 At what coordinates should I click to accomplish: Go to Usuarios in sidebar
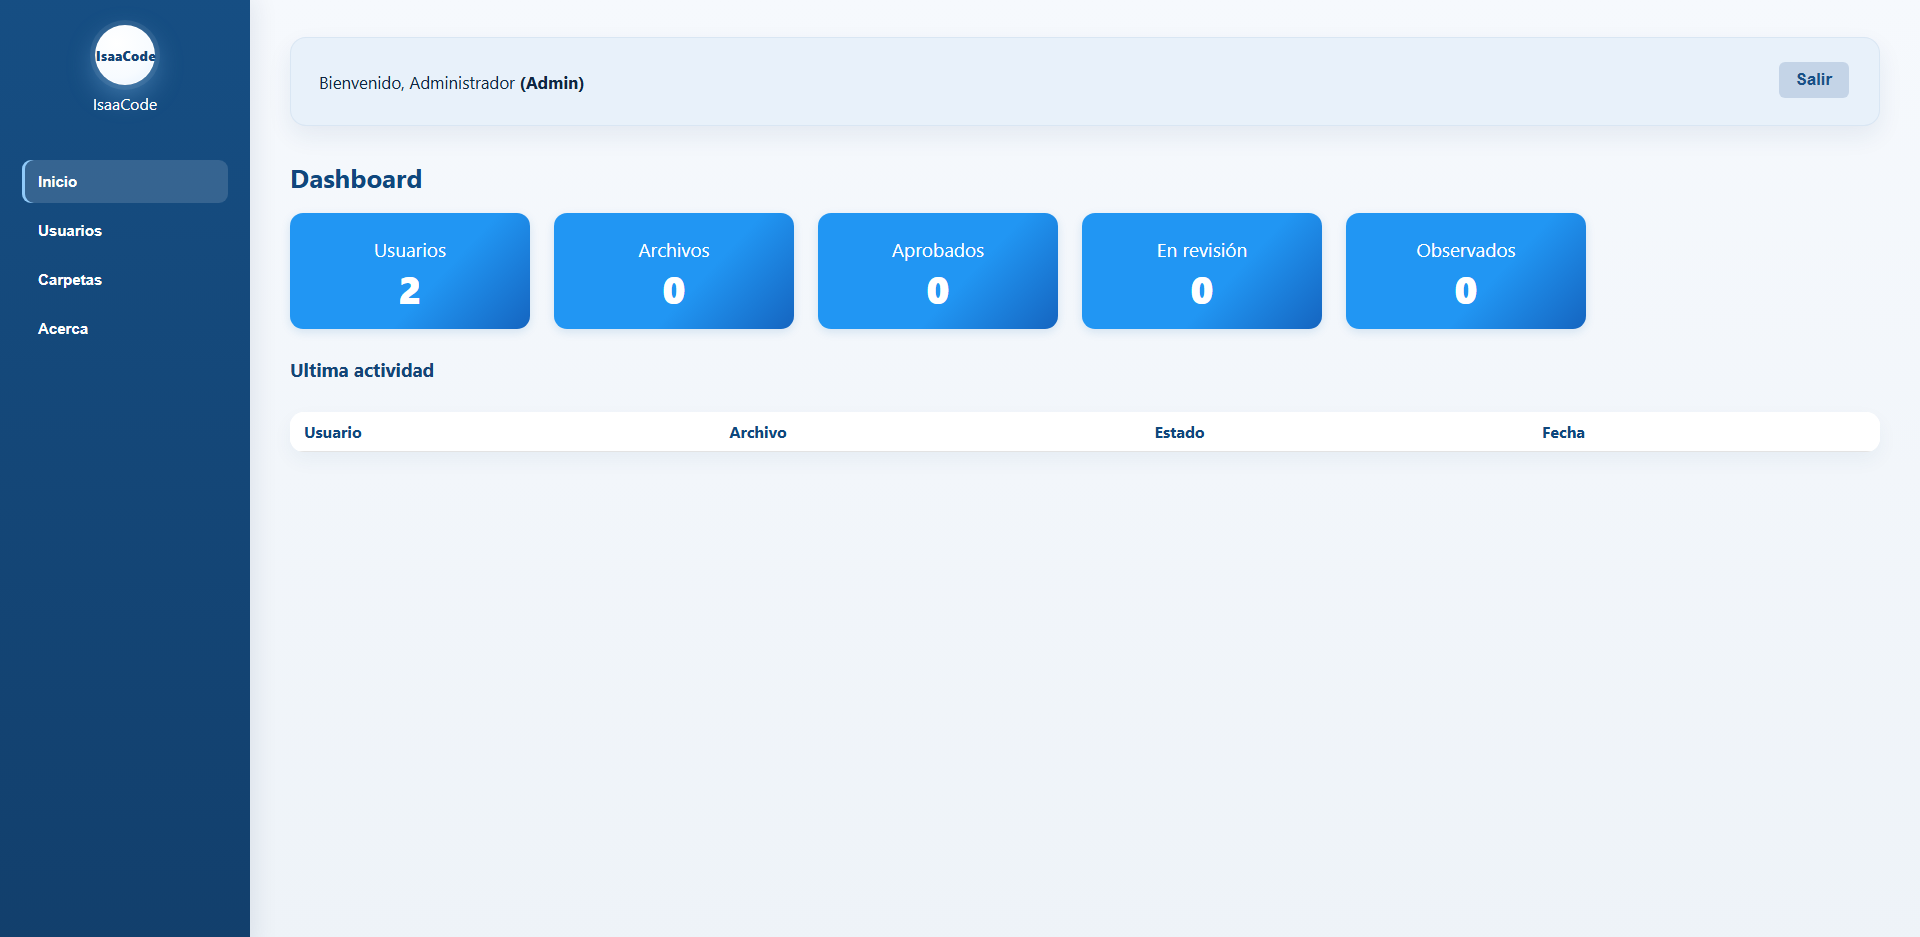125,230
